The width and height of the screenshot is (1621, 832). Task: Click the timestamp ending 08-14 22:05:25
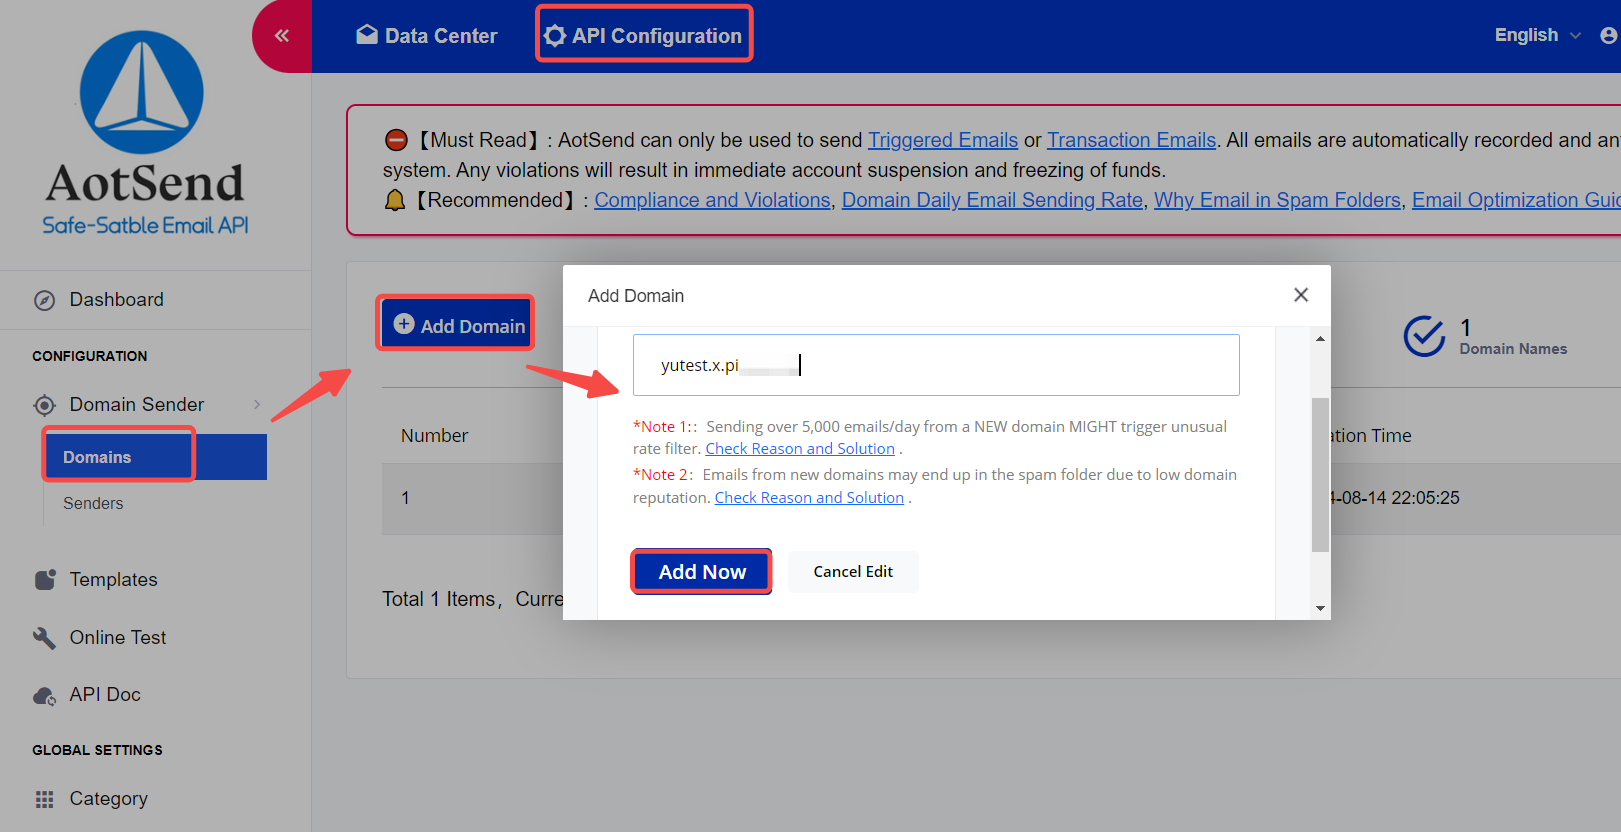[x=1395, y=498]
